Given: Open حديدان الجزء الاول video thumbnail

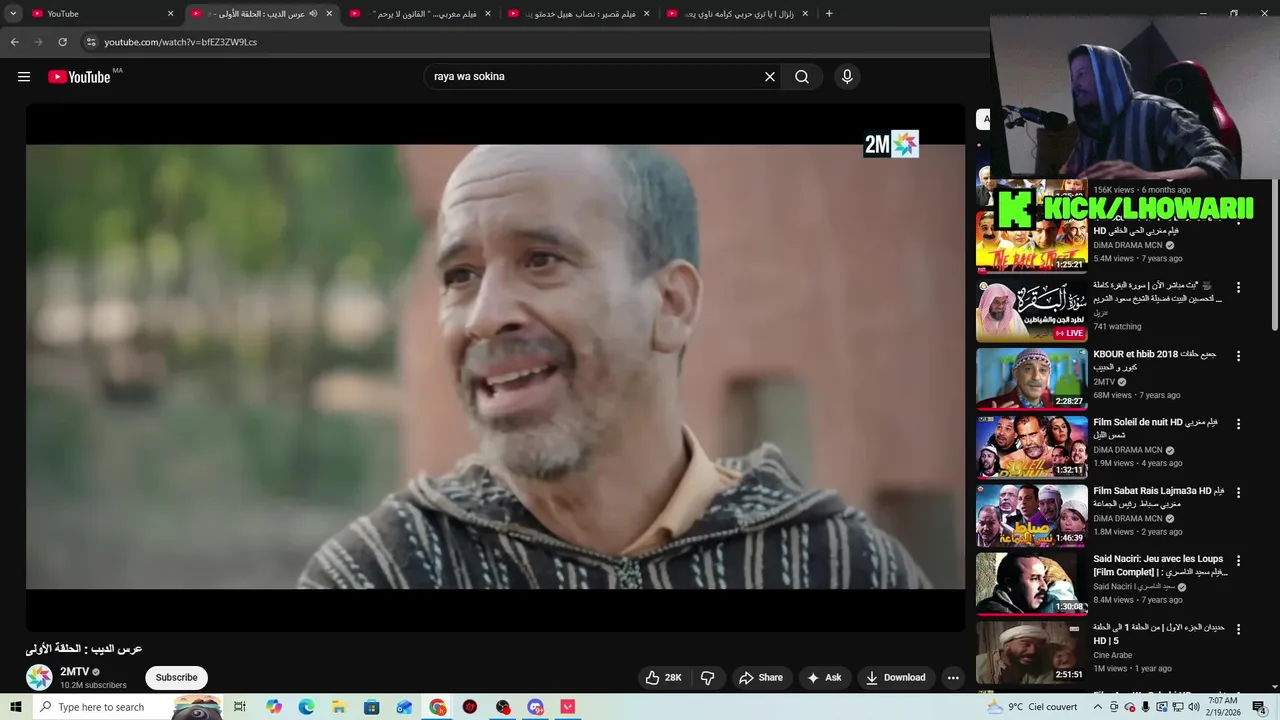Looking at the screenshot, I should tap(1031, 653).
